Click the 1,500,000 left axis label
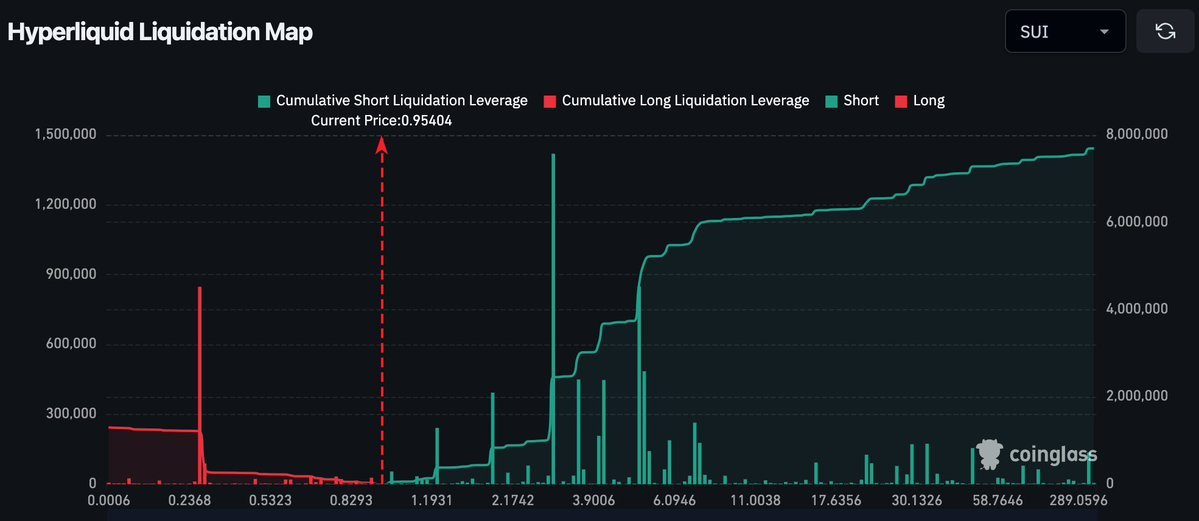The width and height of the screenshot is (1199, 521). click(65, 135)
